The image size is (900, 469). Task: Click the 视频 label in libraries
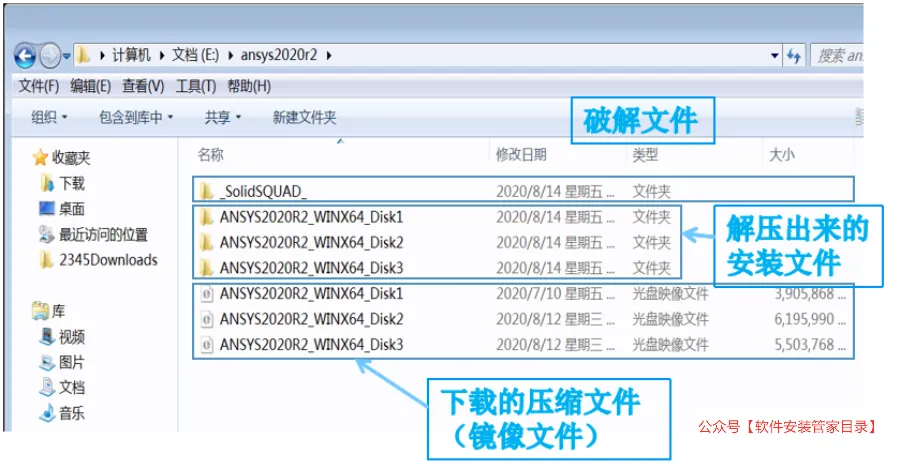[x=72, y=336]
